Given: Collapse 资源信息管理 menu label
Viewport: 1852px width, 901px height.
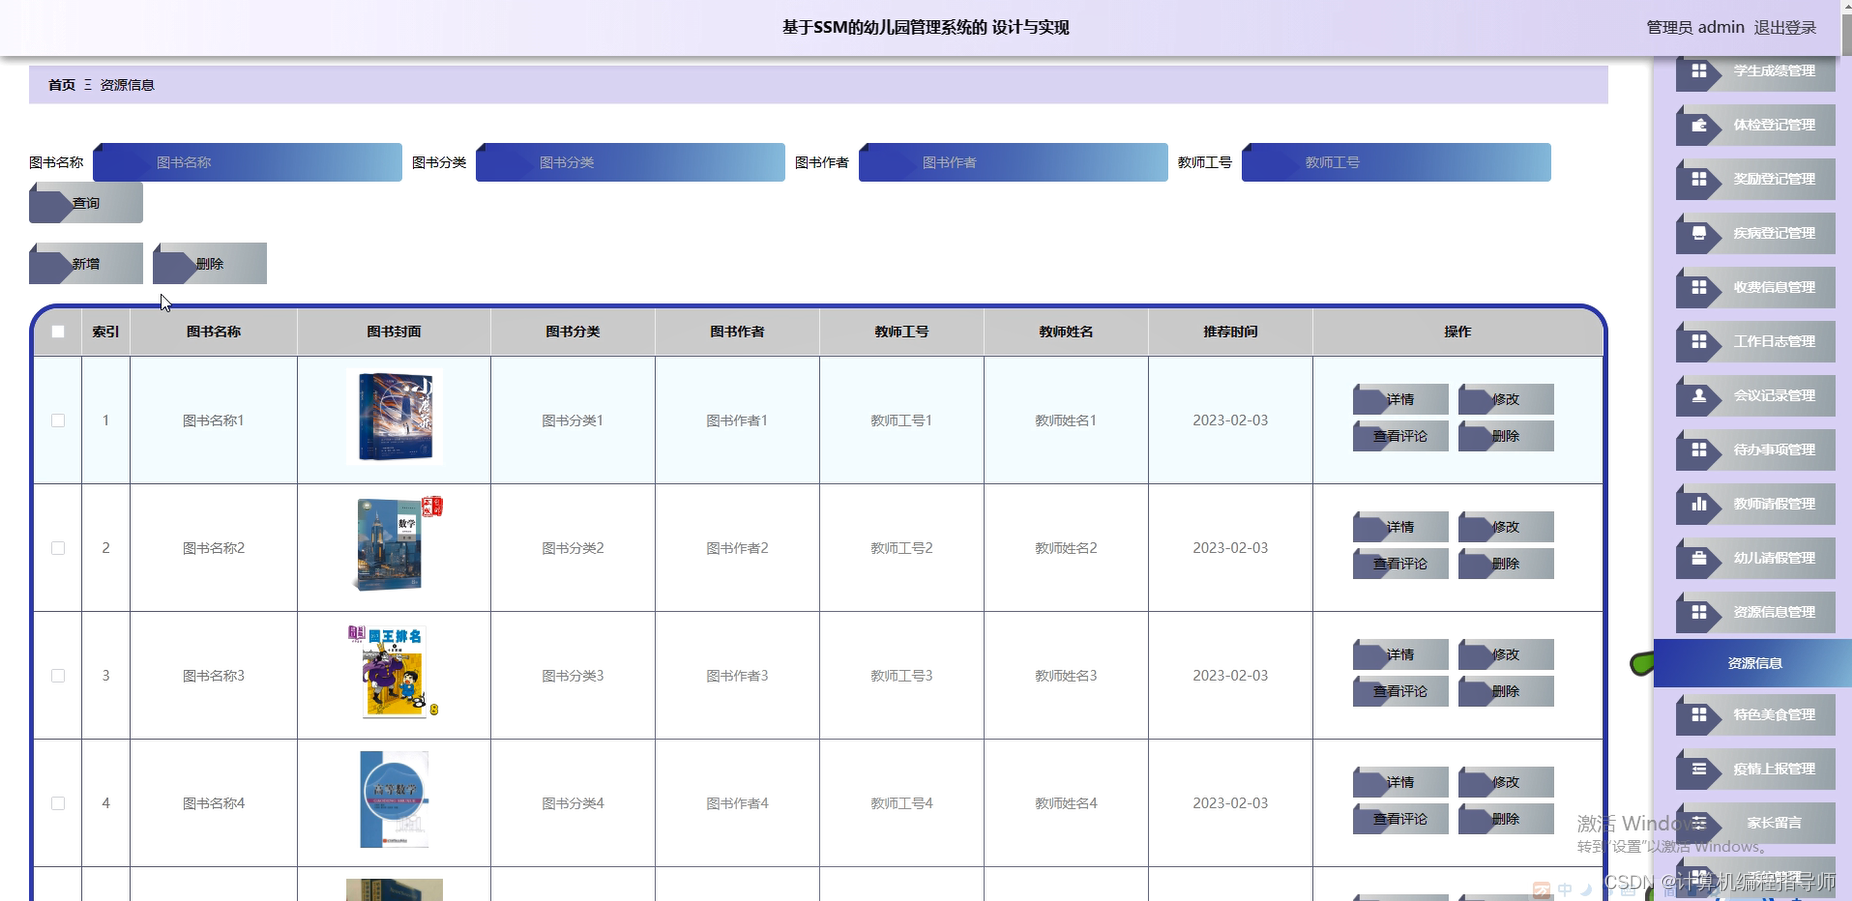Looking at the screenshot, I should pyautogui.click(x=1774, y=612).
